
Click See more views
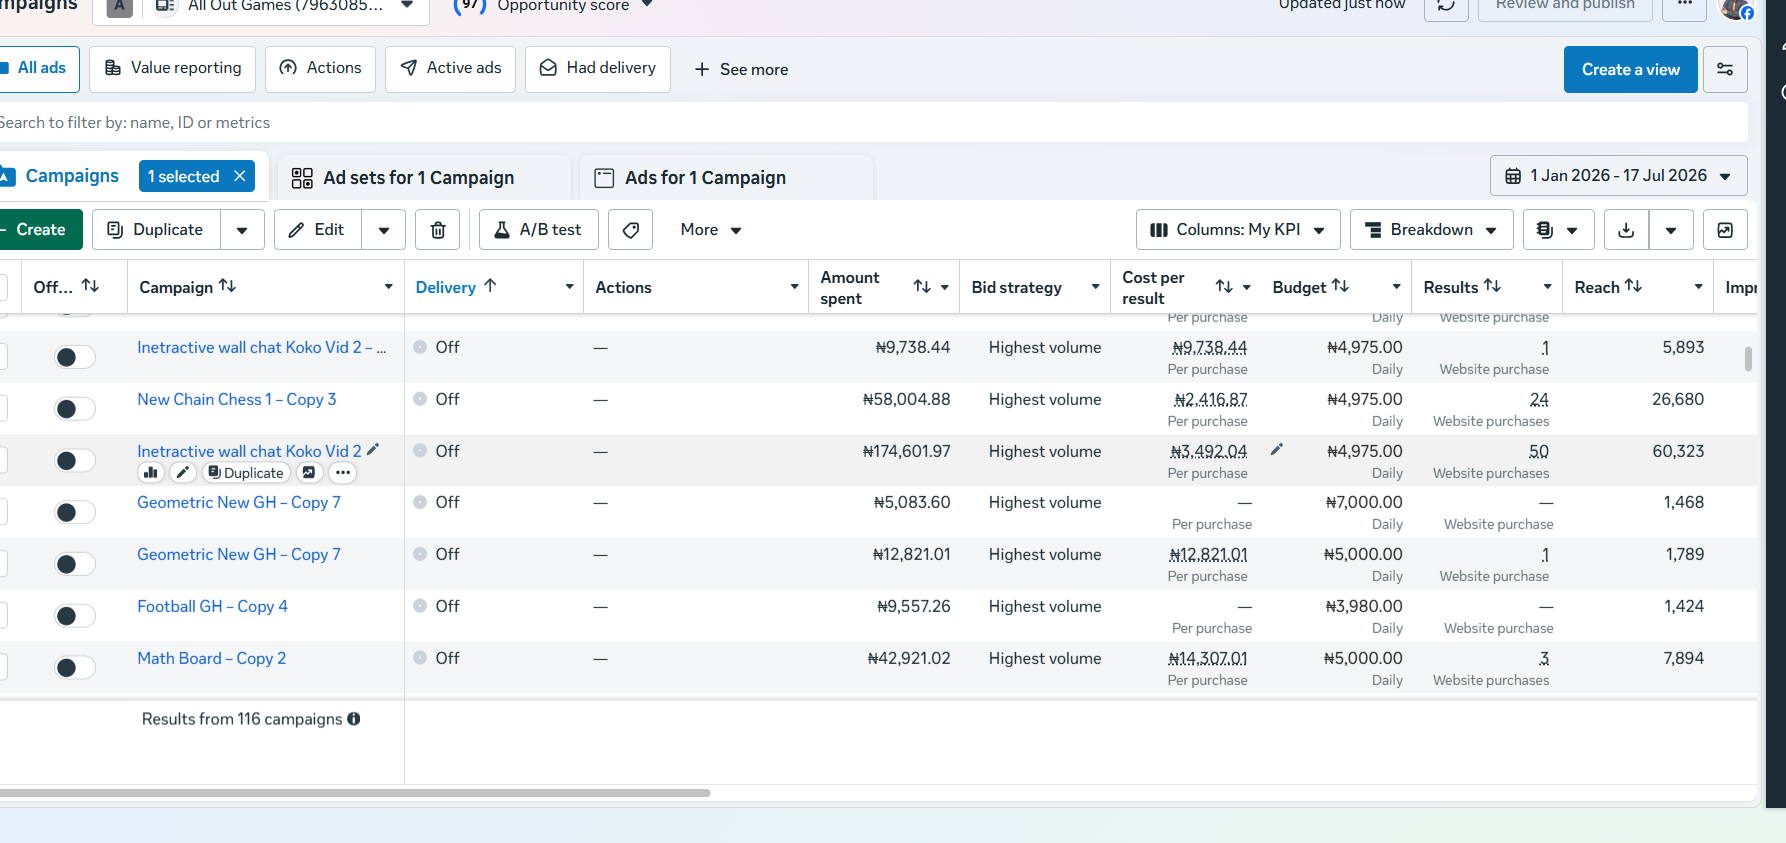click(741, 69)
